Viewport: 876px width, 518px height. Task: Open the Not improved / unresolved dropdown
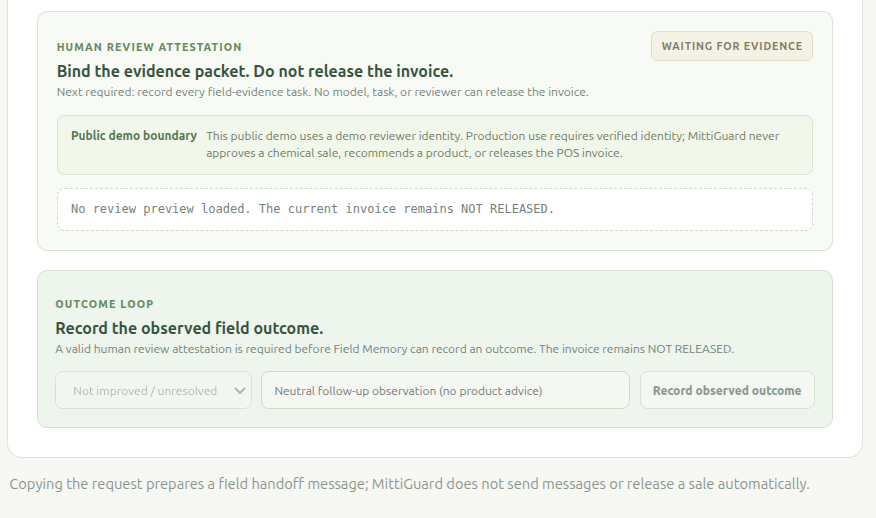coord(153,390)
